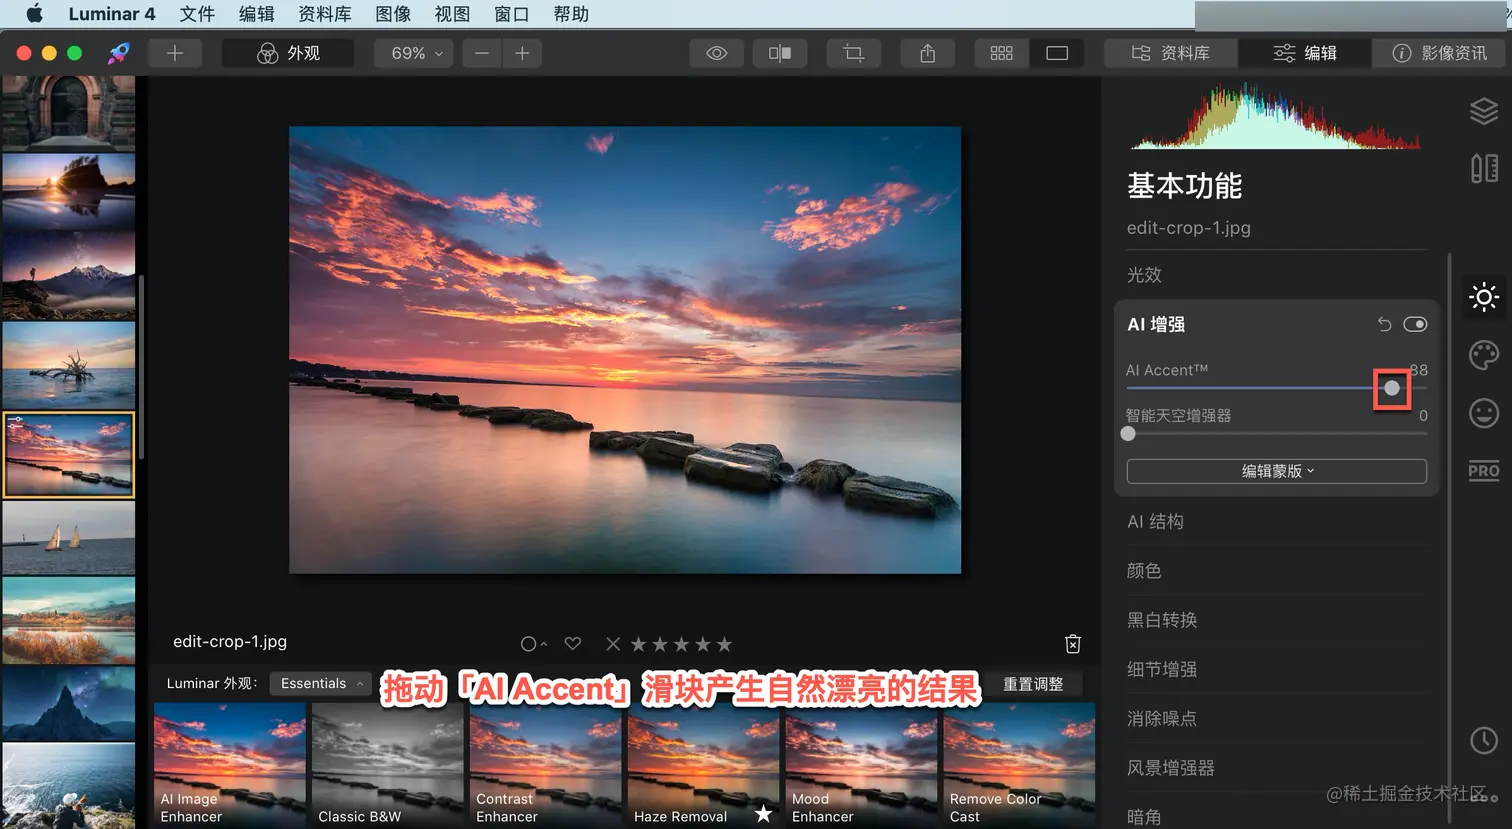Open the 69% zoom level dropdown
The width and height of the screenshot is (1512, 829).
pos(414,53)
